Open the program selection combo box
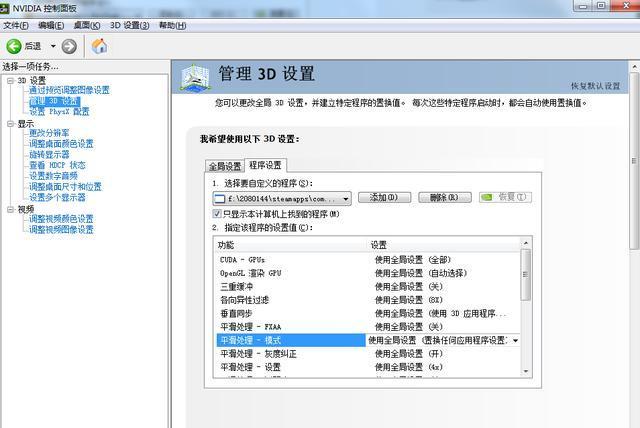 [282, 199]
